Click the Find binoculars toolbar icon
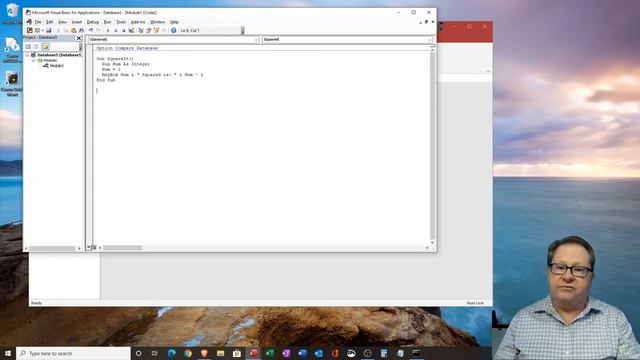 (81, 31)
